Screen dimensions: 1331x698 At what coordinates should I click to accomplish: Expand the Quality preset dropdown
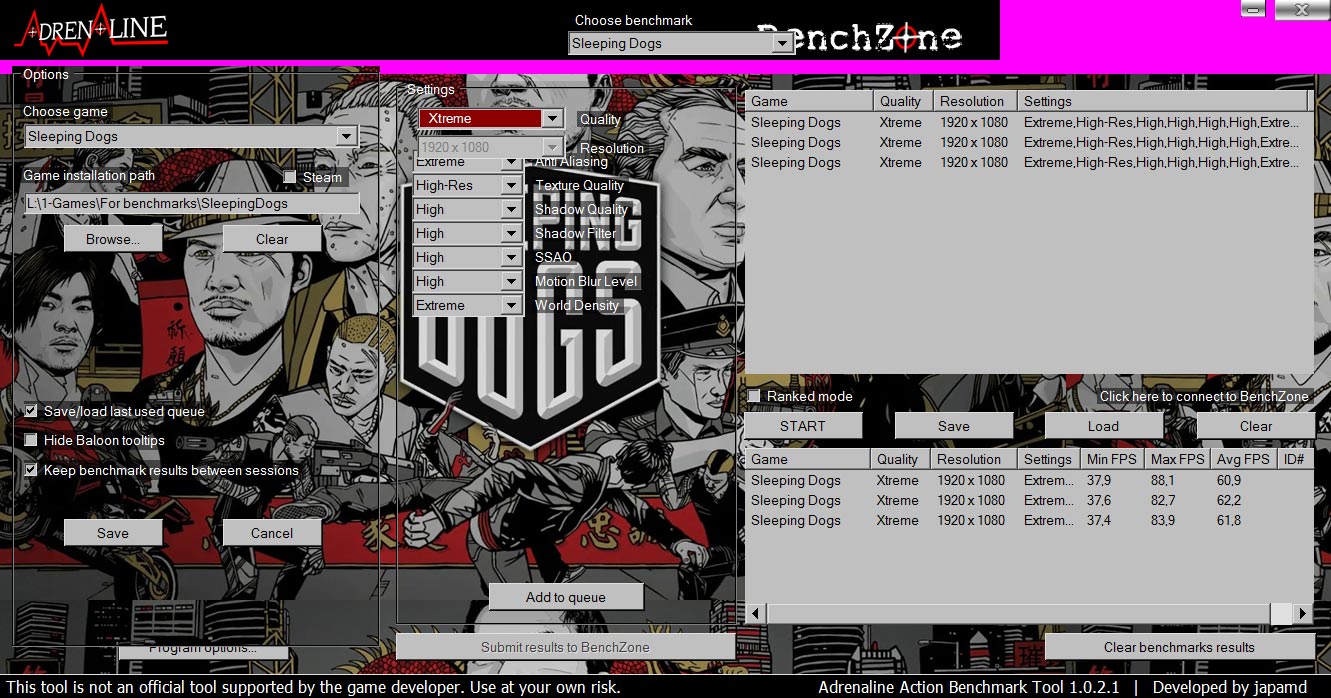click(x=552, y=118)
